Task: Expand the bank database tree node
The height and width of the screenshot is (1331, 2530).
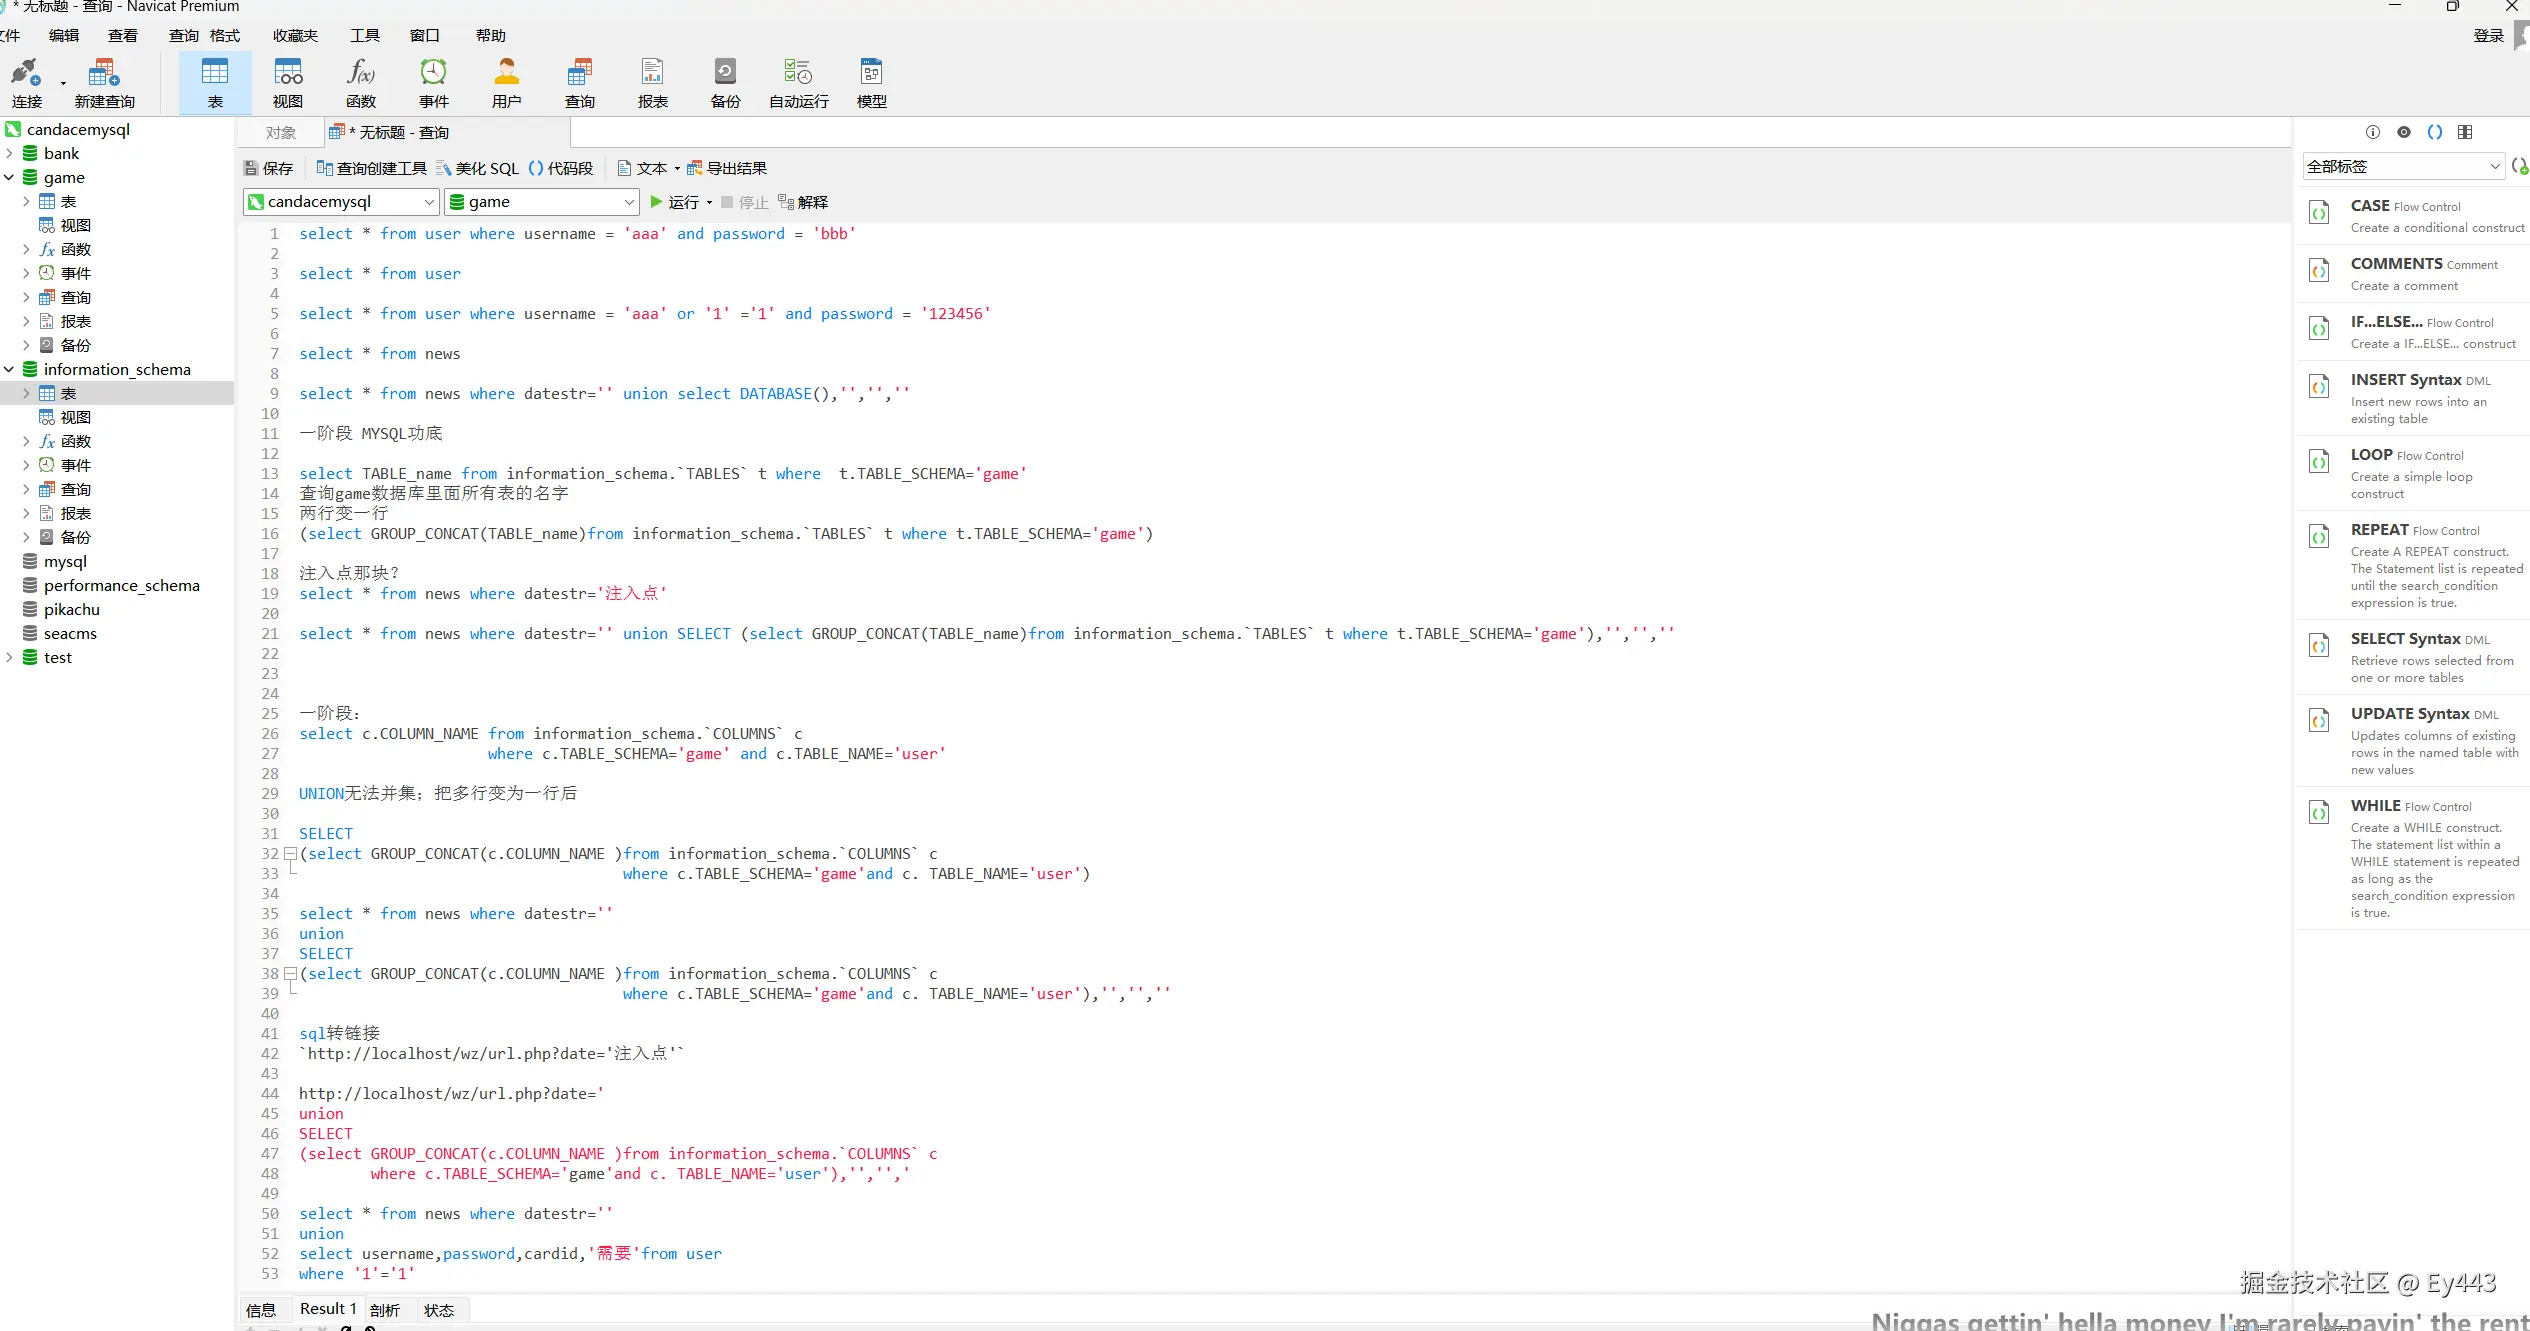Action: 10,154
